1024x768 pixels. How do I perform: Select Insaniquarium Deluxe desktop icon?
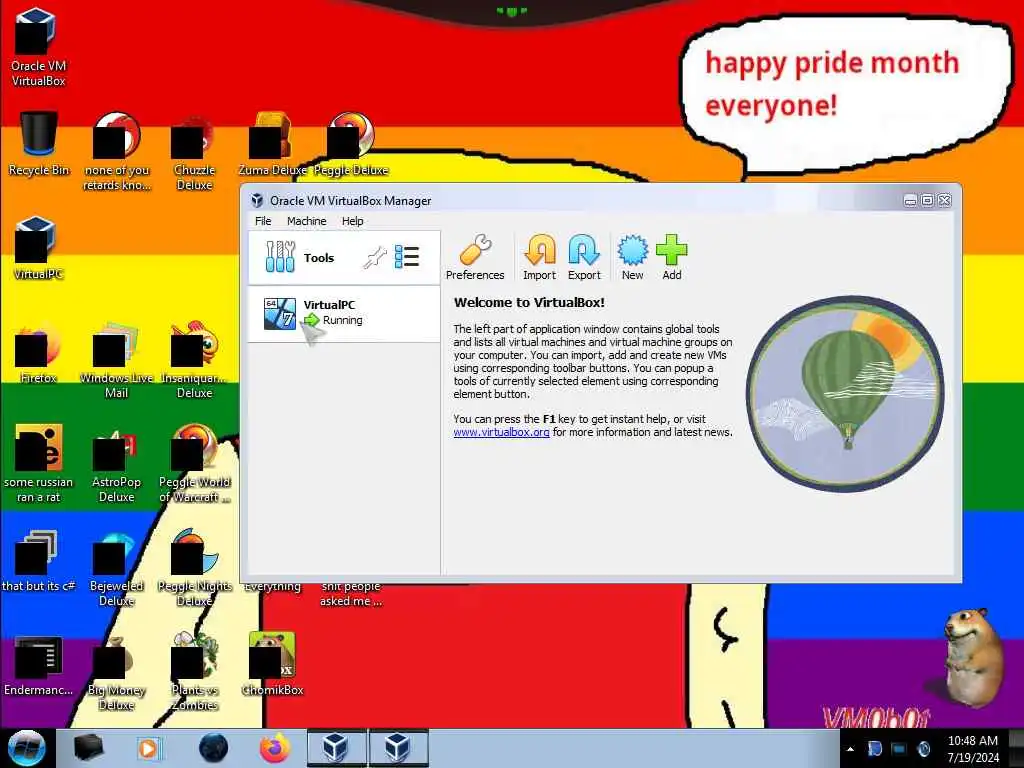pos(194,359)
